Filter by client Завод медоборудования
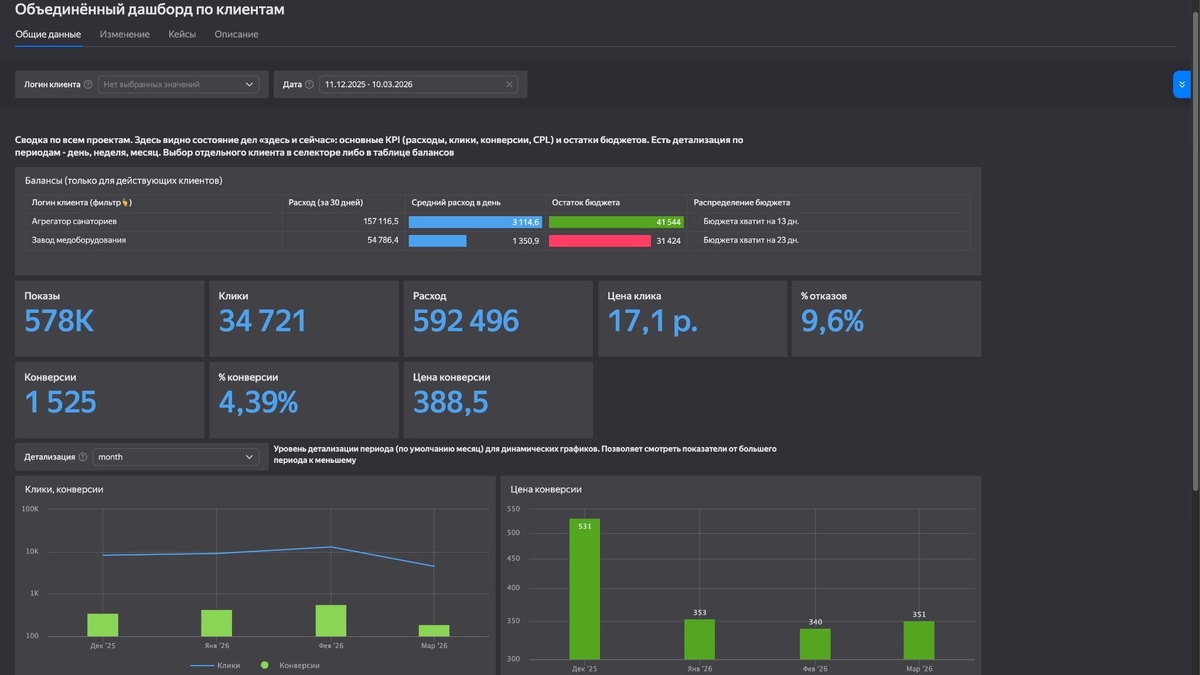The width and height of the screenshot is (1200, 675). 79,241
